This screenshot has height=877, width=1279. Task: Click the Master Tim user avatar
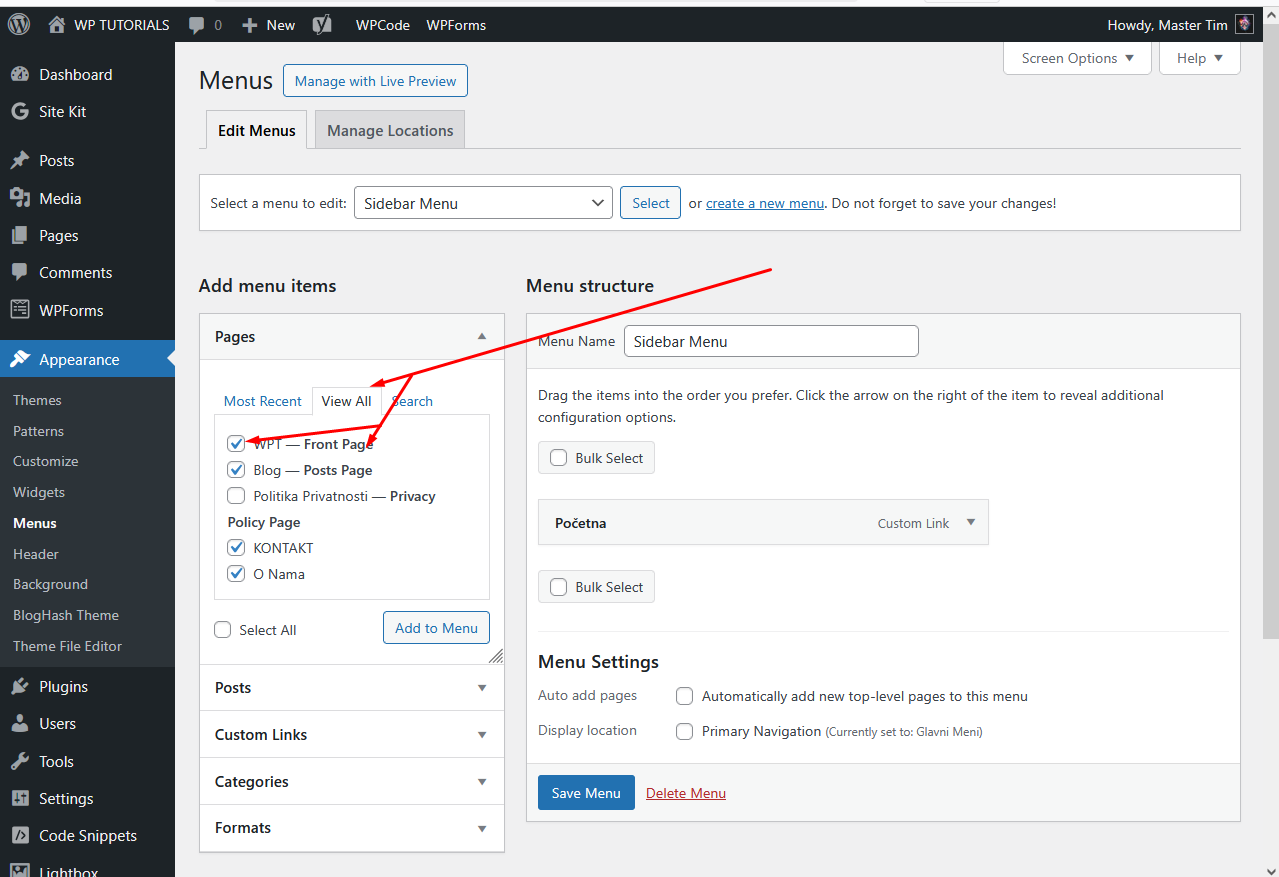coord(1244,25)
